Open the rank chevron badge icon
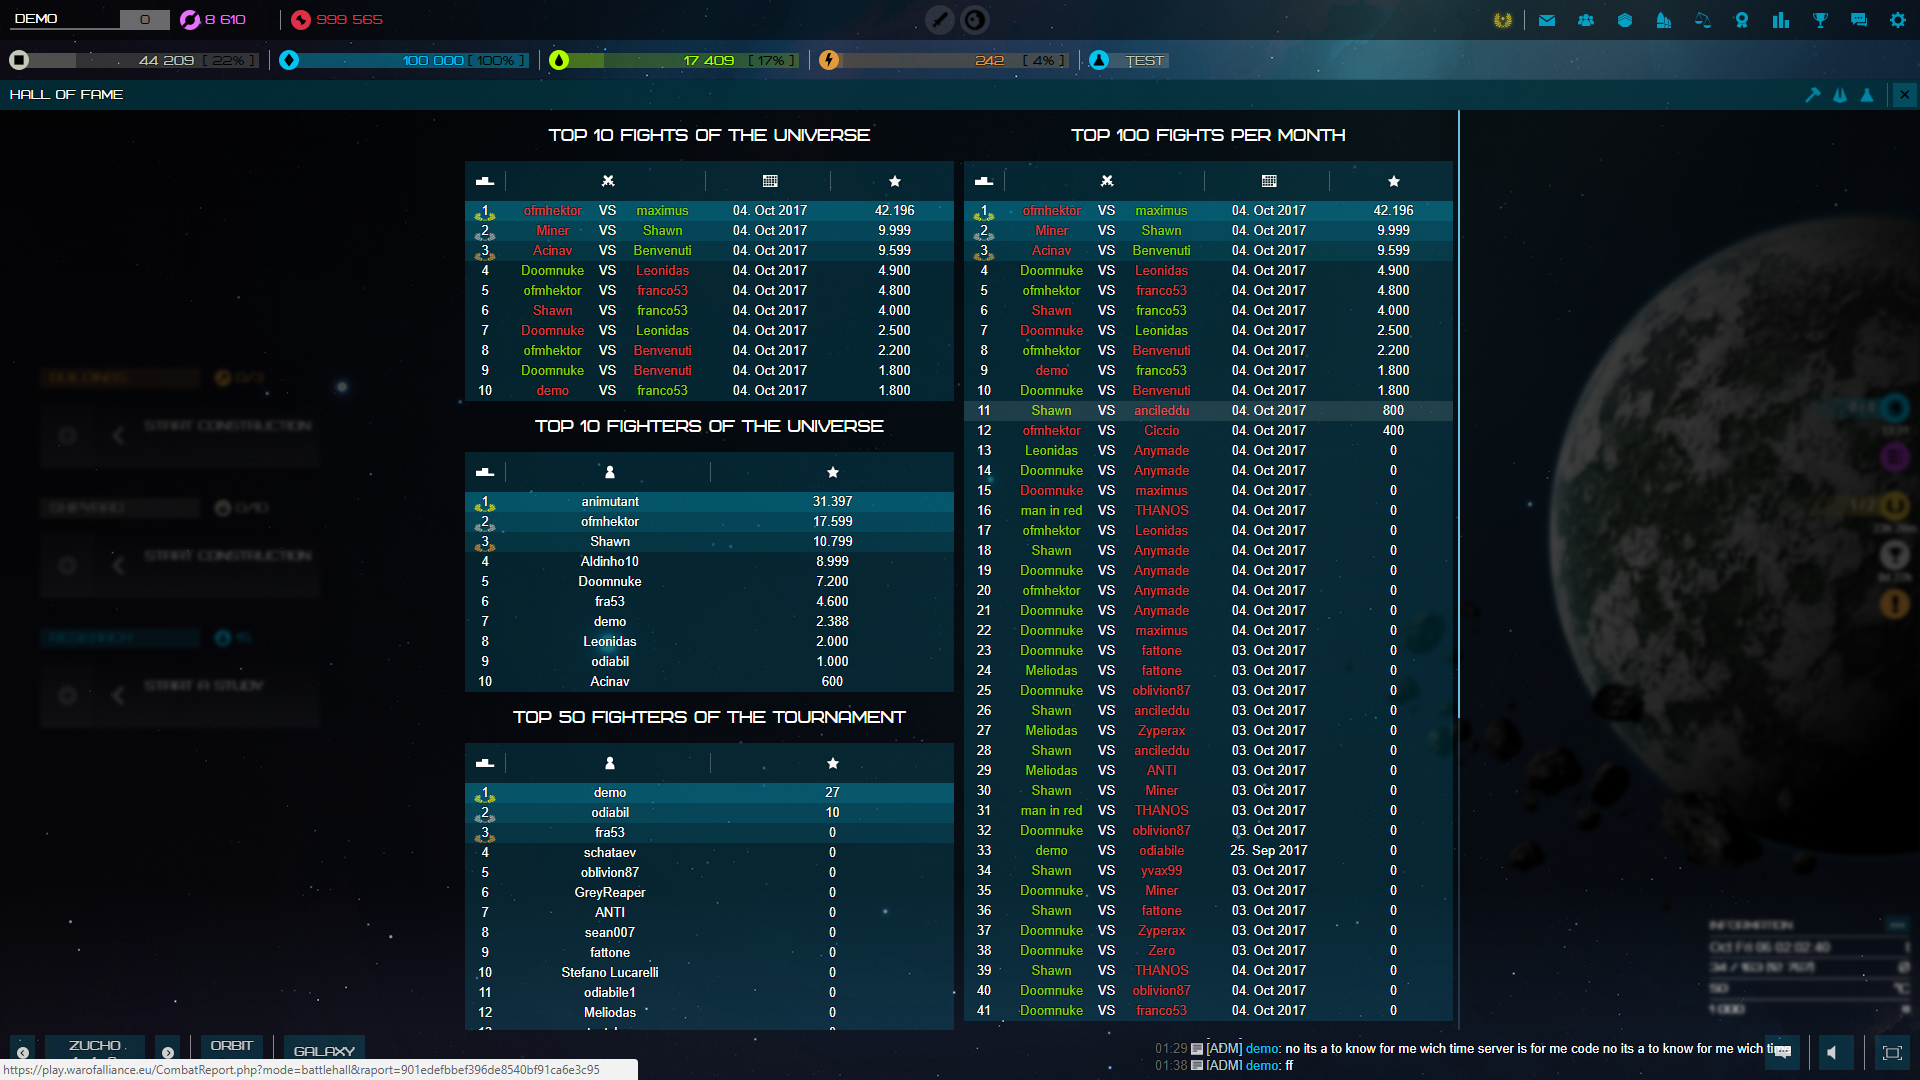Viewport: 1920px width, 1080px height. (x=1625, y=20)
